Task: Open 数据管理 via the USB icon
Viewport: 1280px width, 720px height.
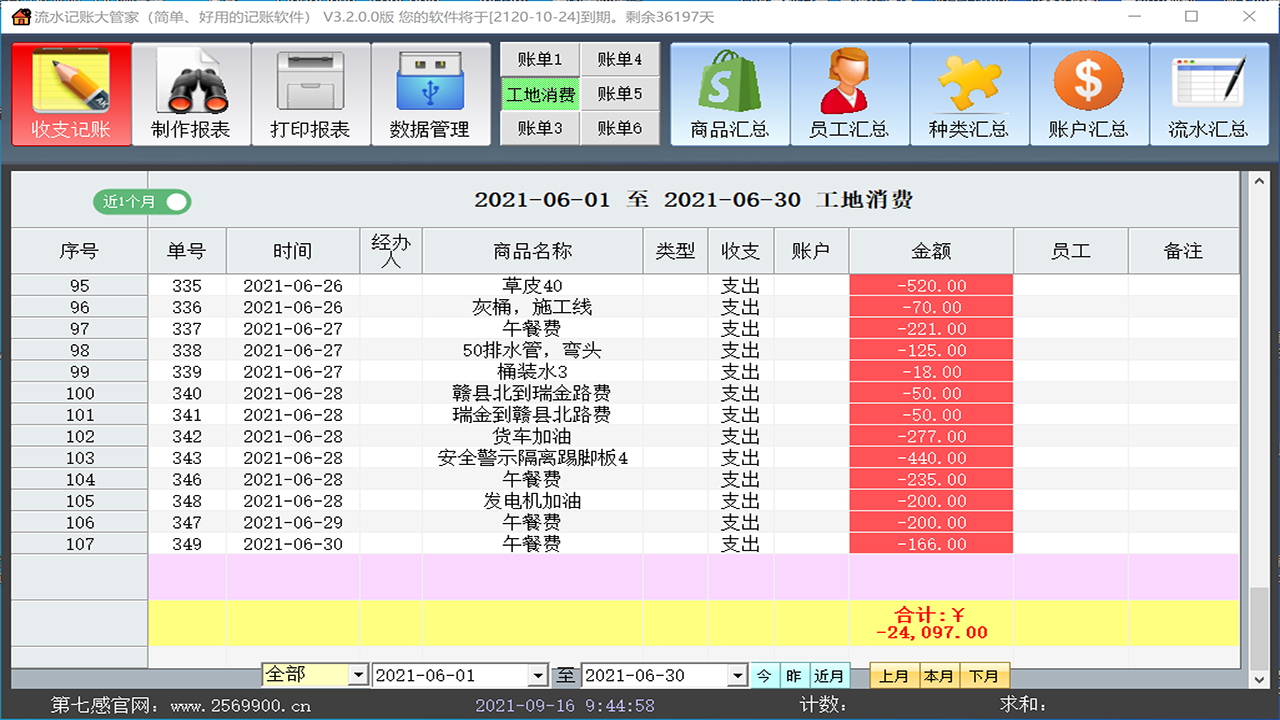Action: (431, 93)
